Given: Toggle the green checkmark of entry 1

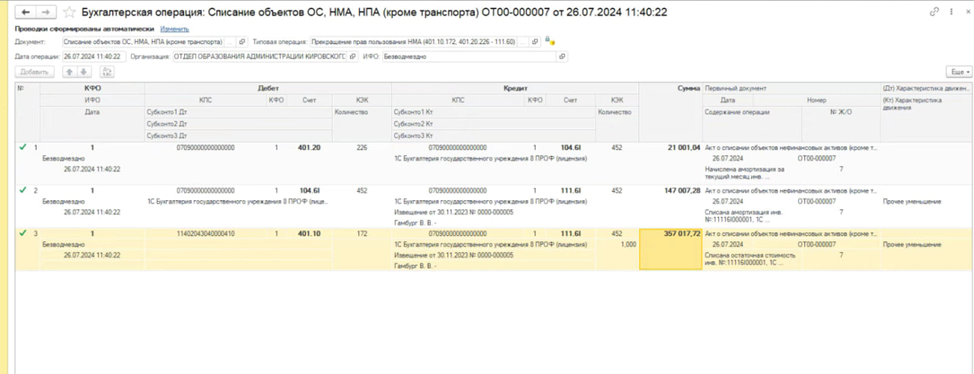Looking at the screenshot, I should tap(23, 148).
